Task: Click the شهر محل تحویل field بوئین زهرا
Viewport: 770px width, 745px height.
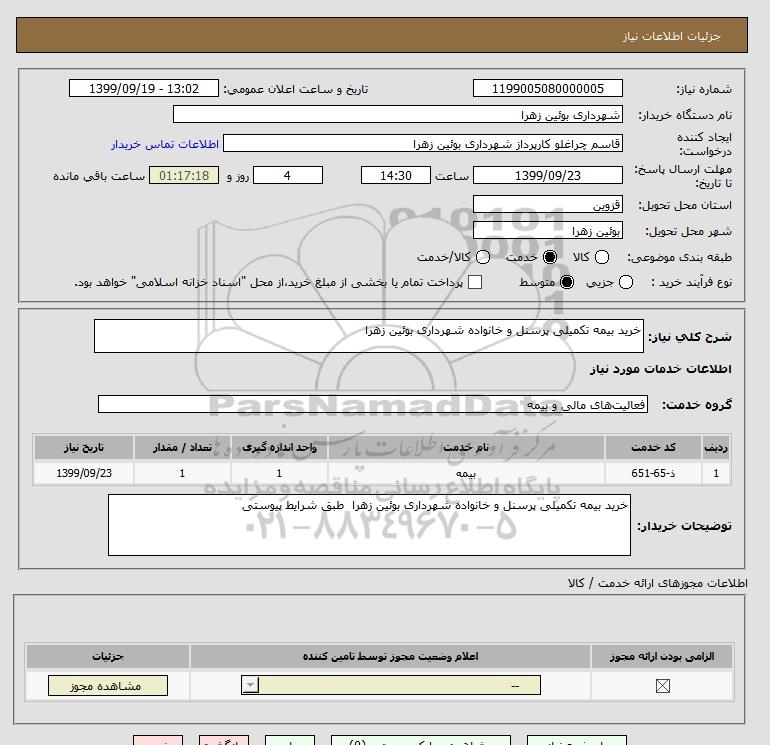Action: tap(548, 230)
